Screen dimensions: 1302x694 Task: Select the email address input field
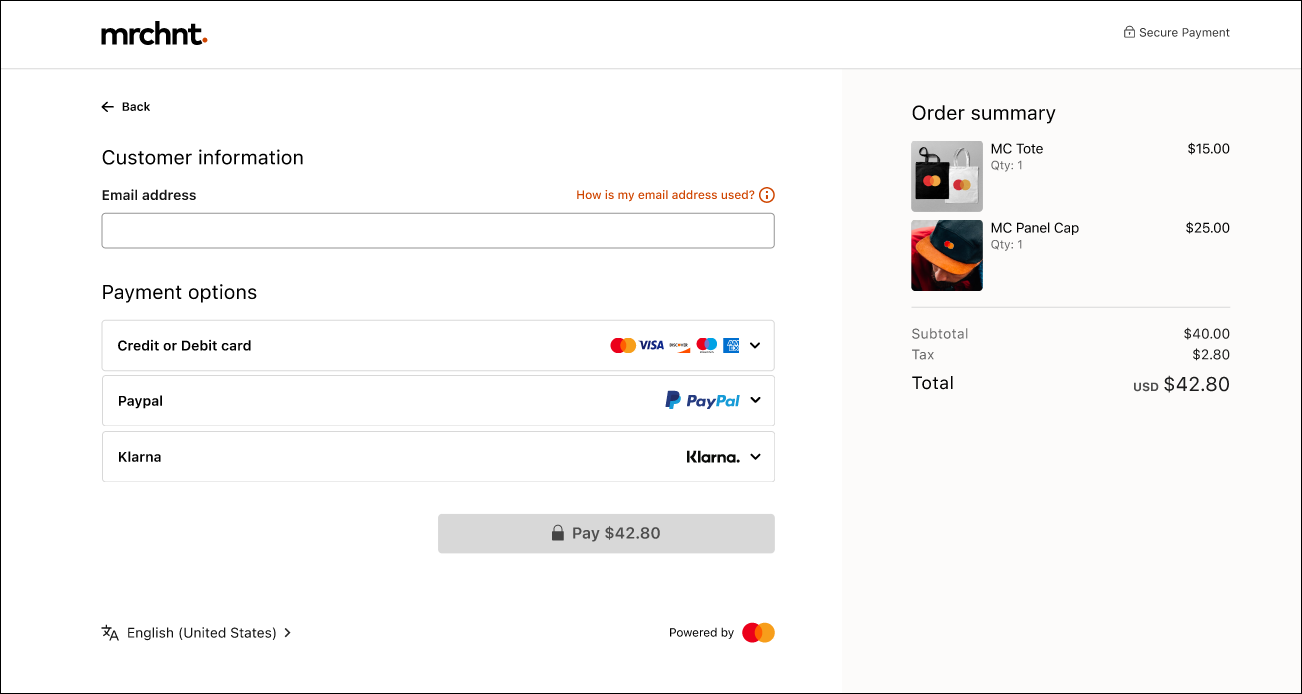pyautogui.click(x=438, y=230)
